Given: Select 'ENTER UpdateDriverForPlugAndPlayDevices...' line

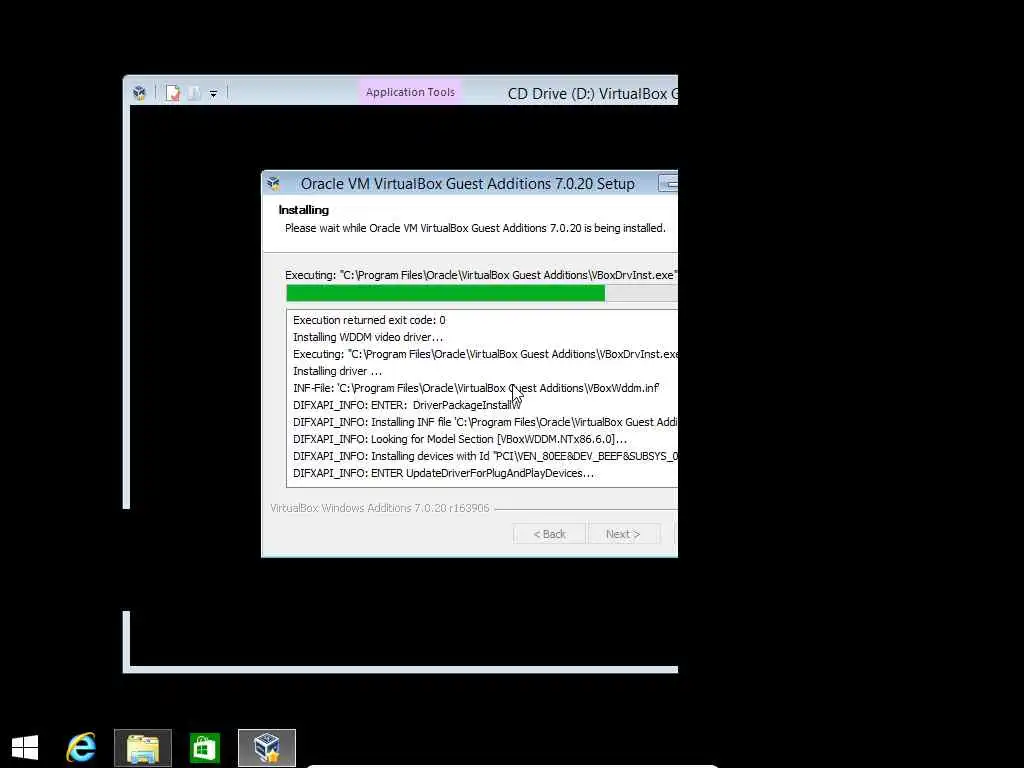Looking at the screenshot, I should coord(443,473).
